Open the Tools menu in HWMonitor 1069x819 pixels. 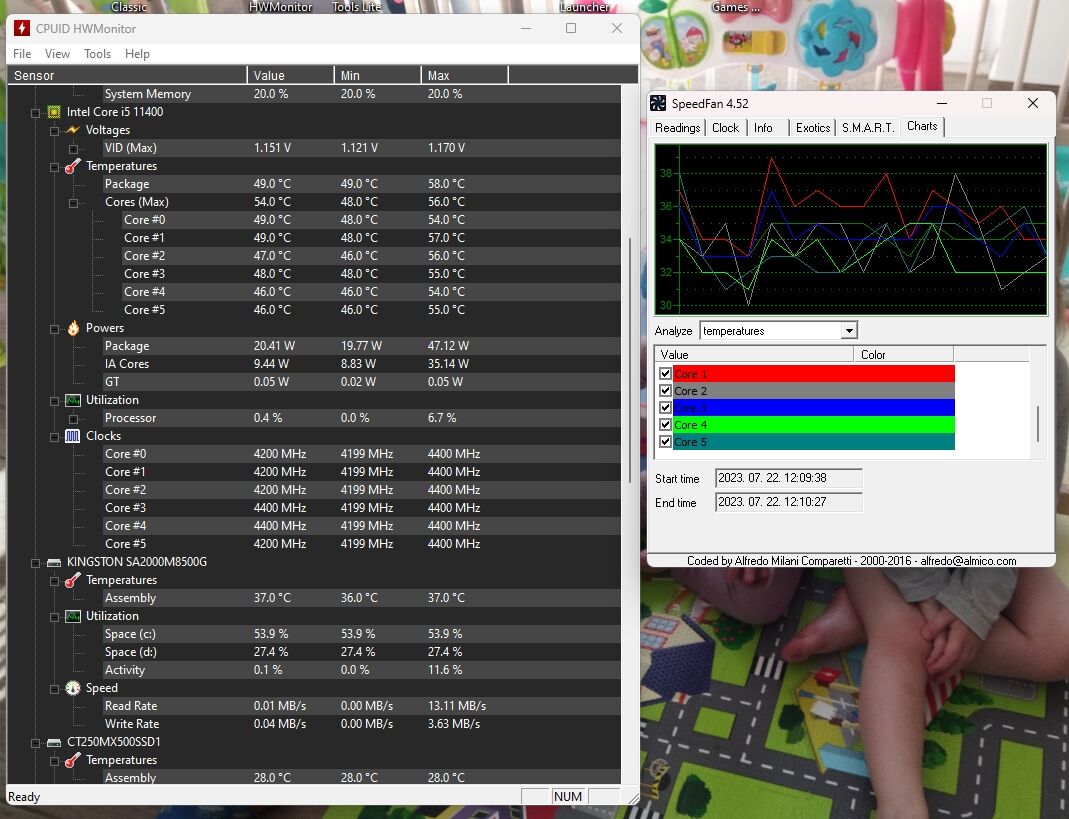(x=97, y=54)
